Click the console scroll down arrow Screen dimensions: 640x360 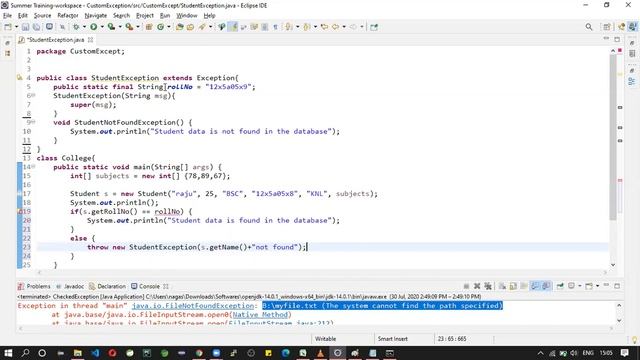pyautogui.click(x=619, y=320)
